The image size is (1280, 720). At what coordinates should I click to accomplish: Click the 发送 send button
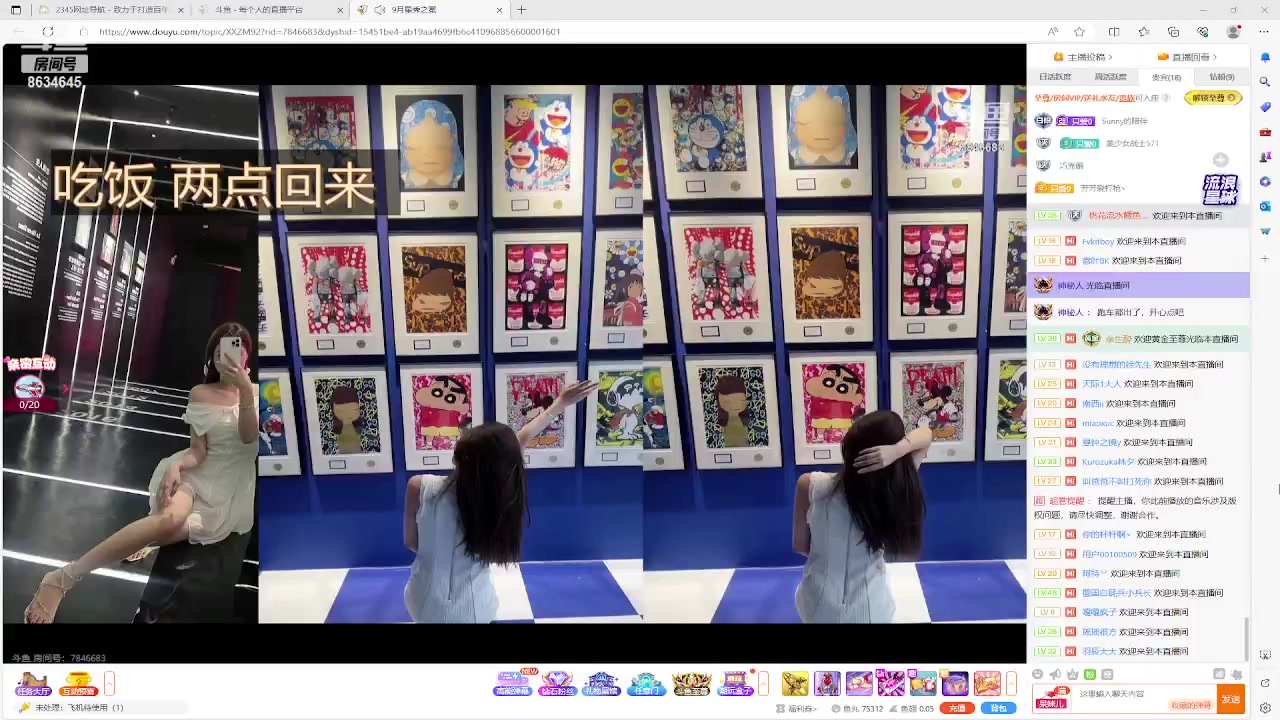point(1230,699)
